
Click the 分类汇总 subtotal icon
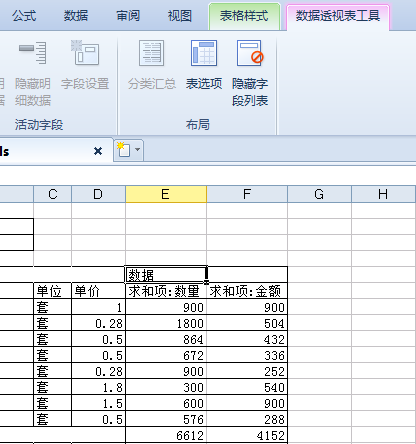[x=152, y=53]
